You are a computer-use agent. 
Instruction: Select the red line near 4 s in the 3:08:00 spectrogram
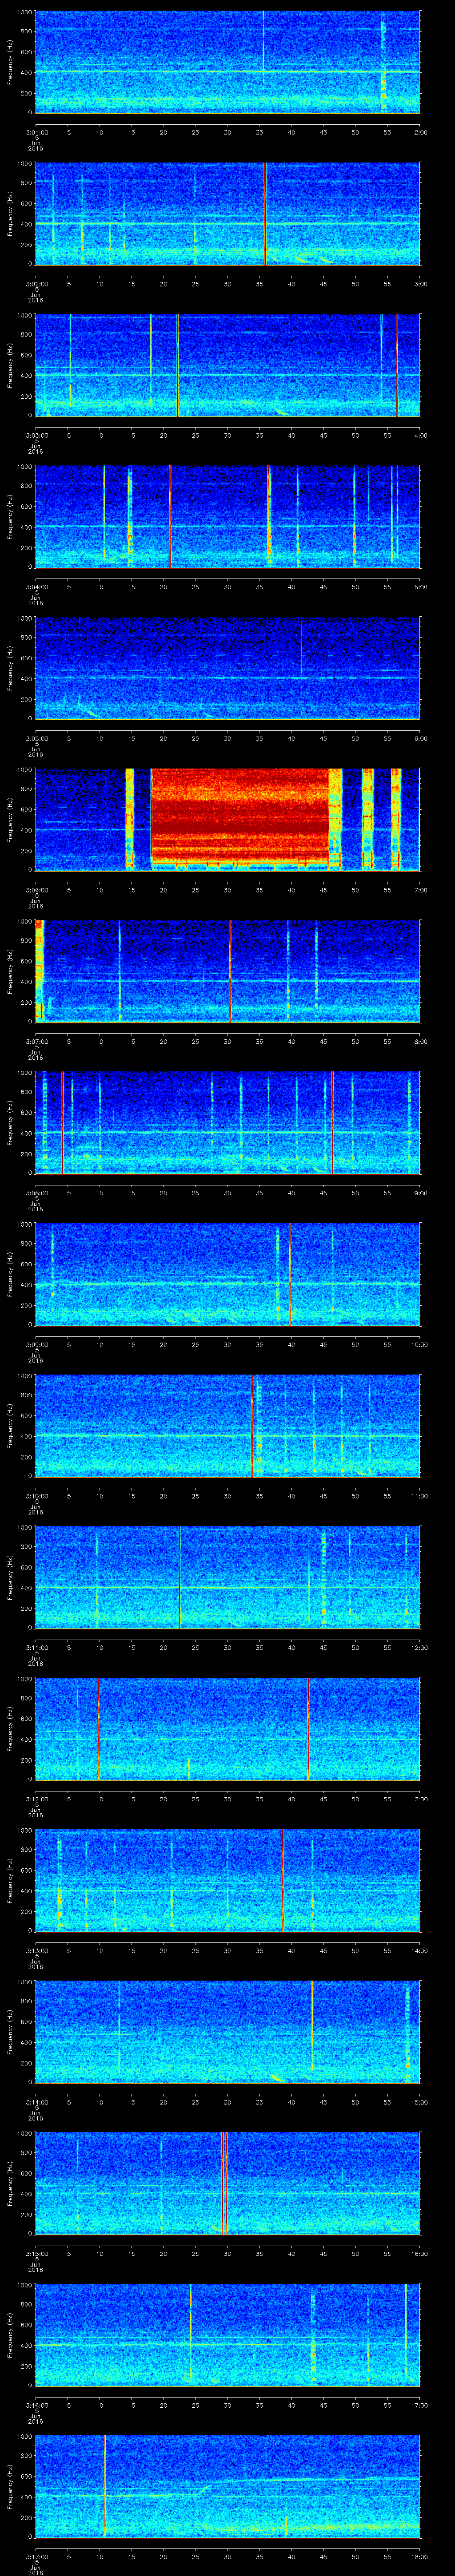pyautogui.click(x=62, y=1123)
